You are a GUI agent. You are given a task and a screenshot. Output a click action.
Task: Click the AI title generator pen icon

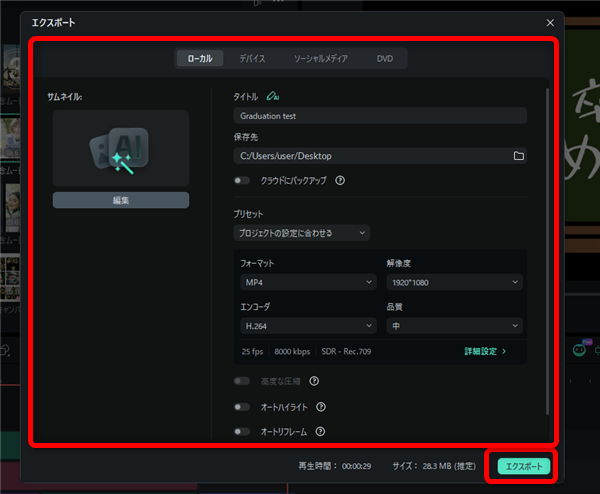point(272,97)
